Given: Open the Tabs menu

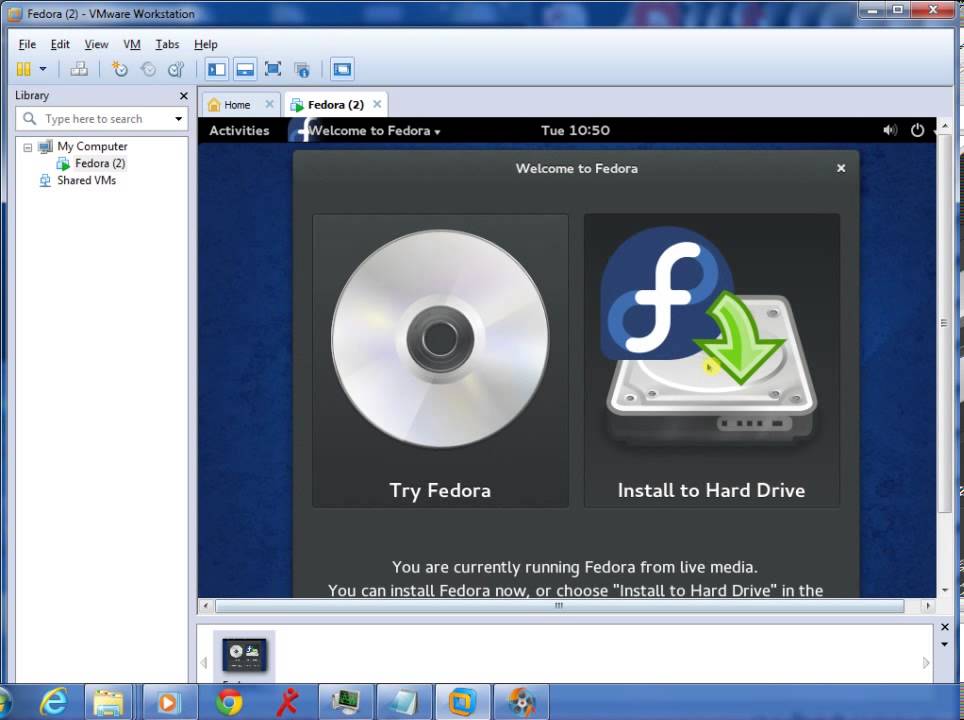Looking at the screenshot, I should pos(167,44).
